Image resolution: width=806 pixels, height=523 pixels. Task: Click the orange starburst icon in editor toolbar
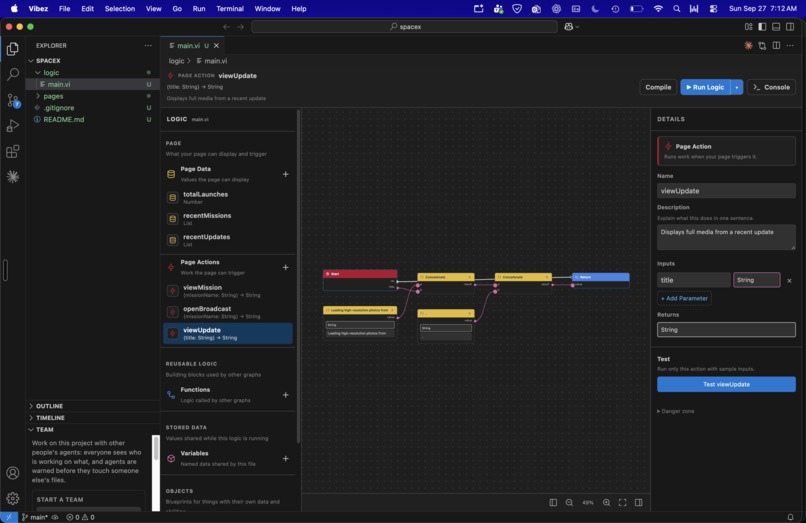pos(748,46)
